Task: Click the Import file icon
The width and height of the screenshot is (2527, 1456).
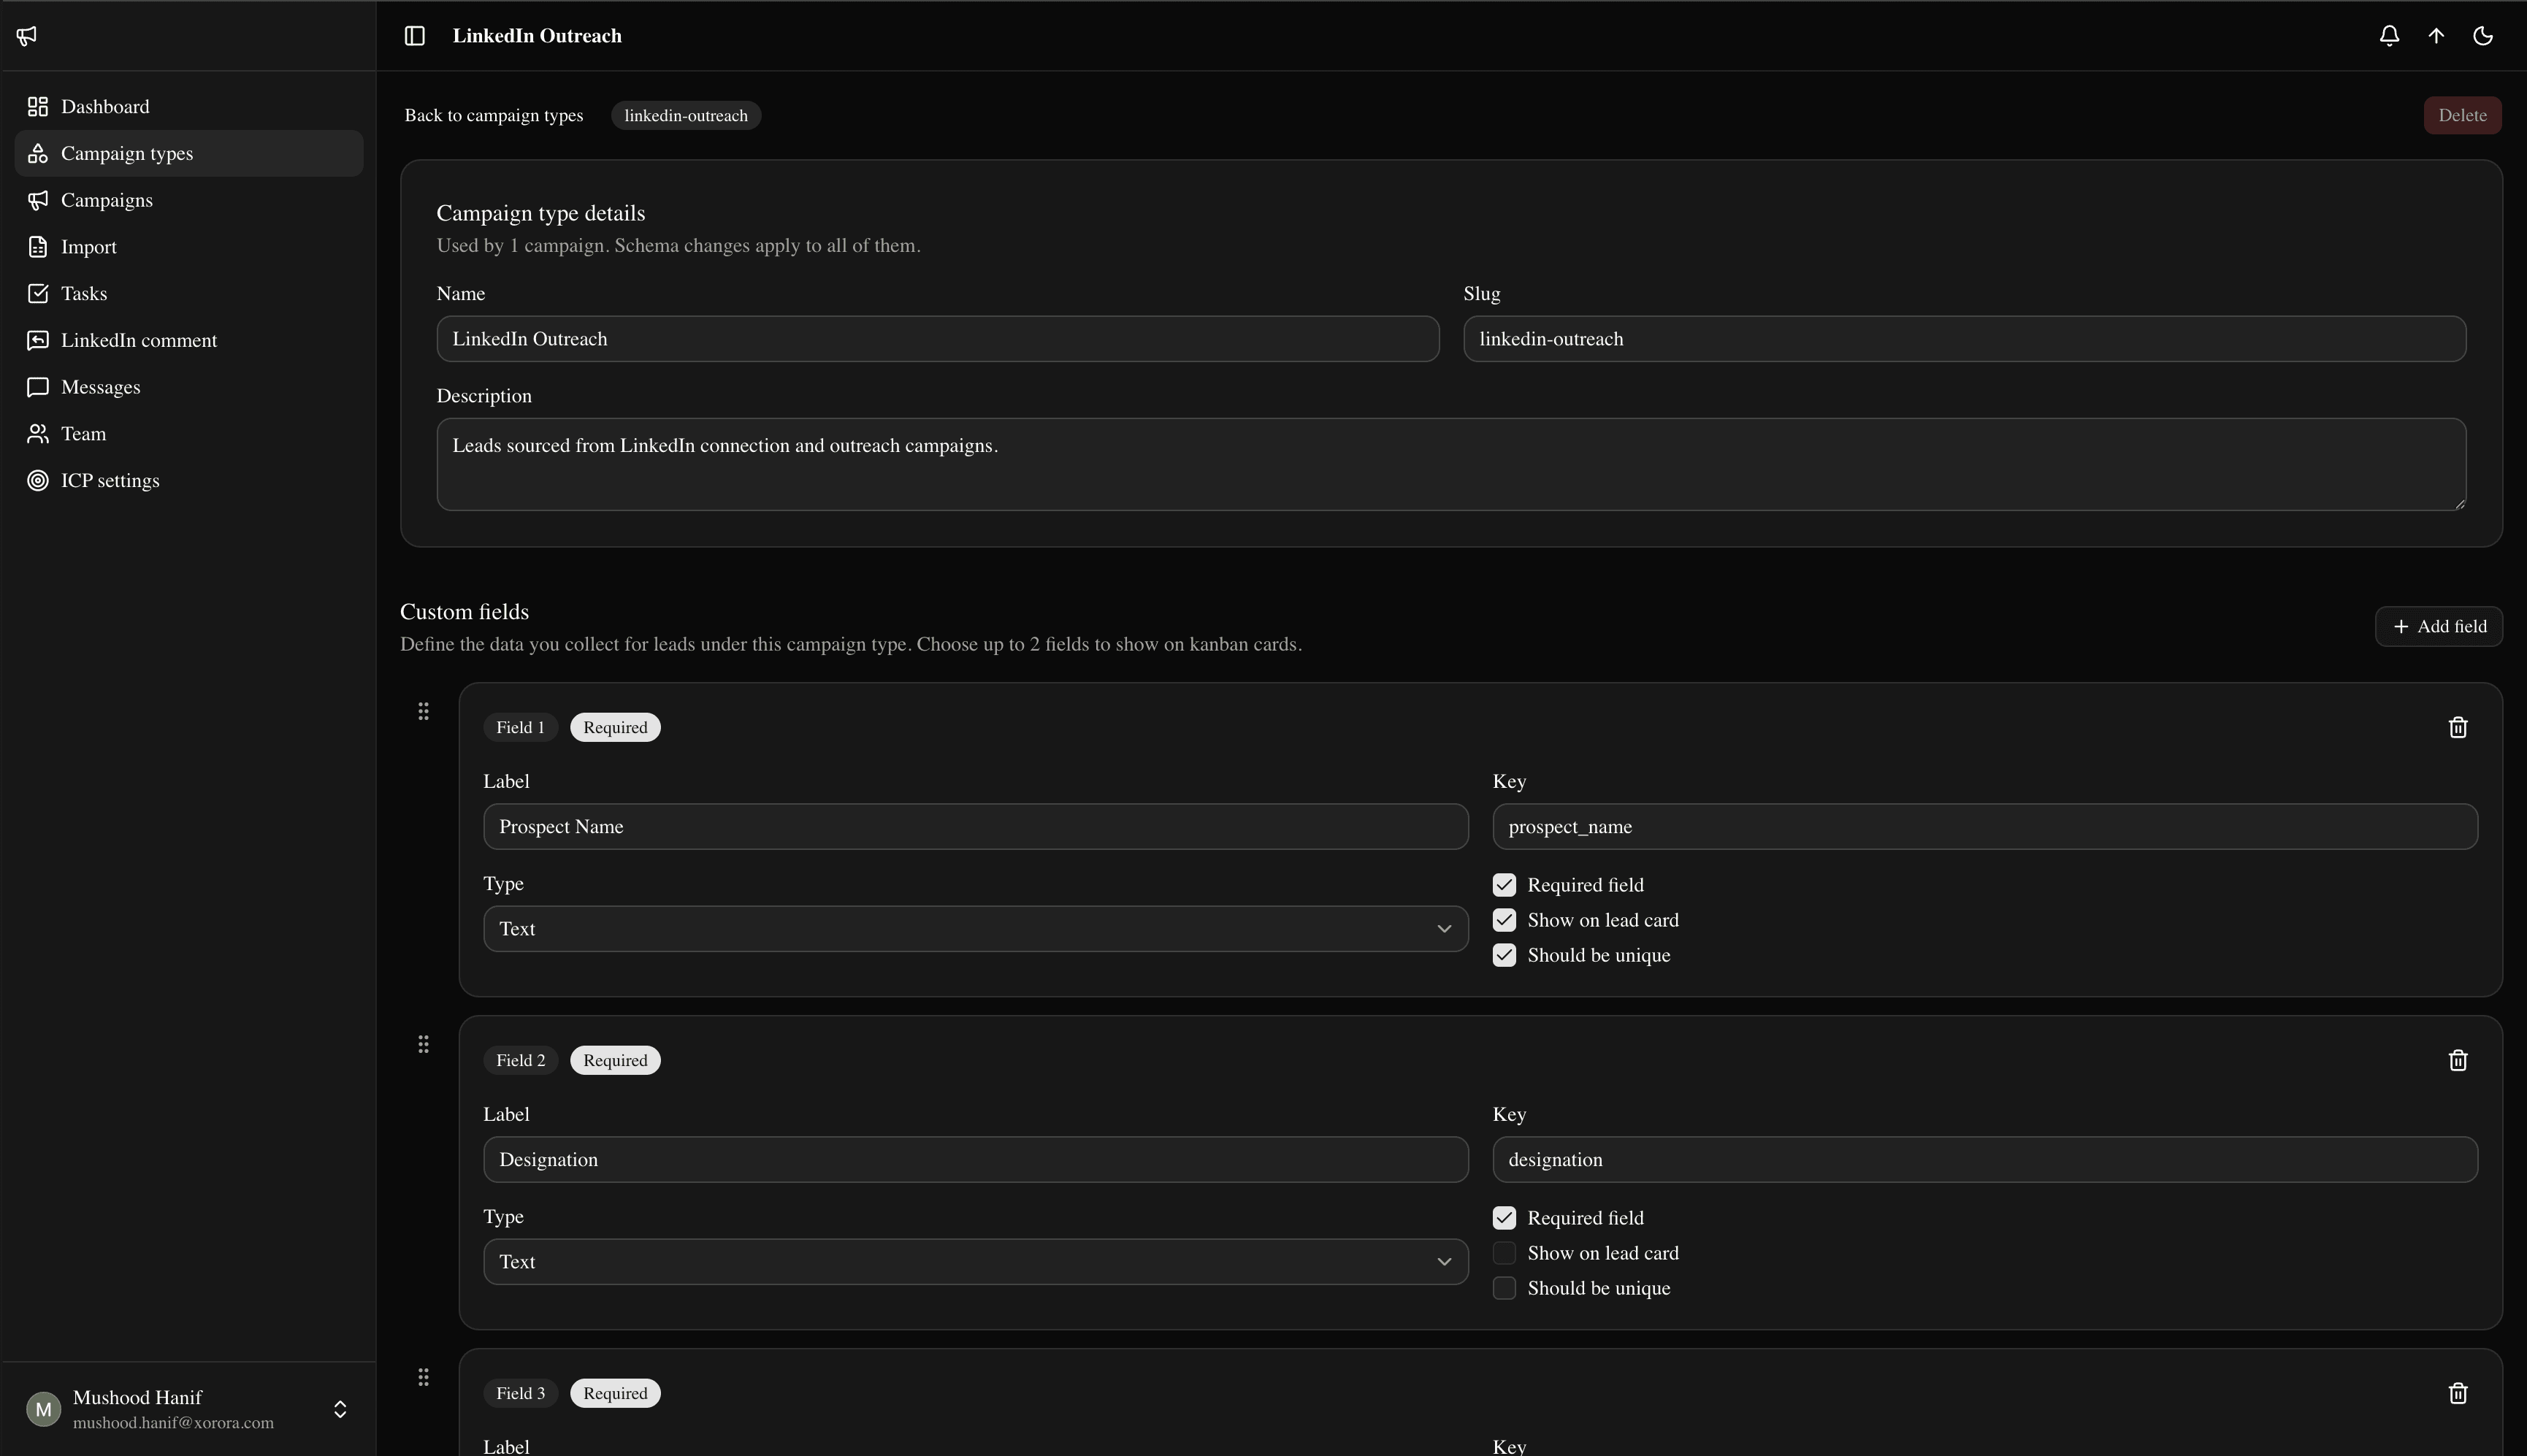Action: [x=38, y=247]
